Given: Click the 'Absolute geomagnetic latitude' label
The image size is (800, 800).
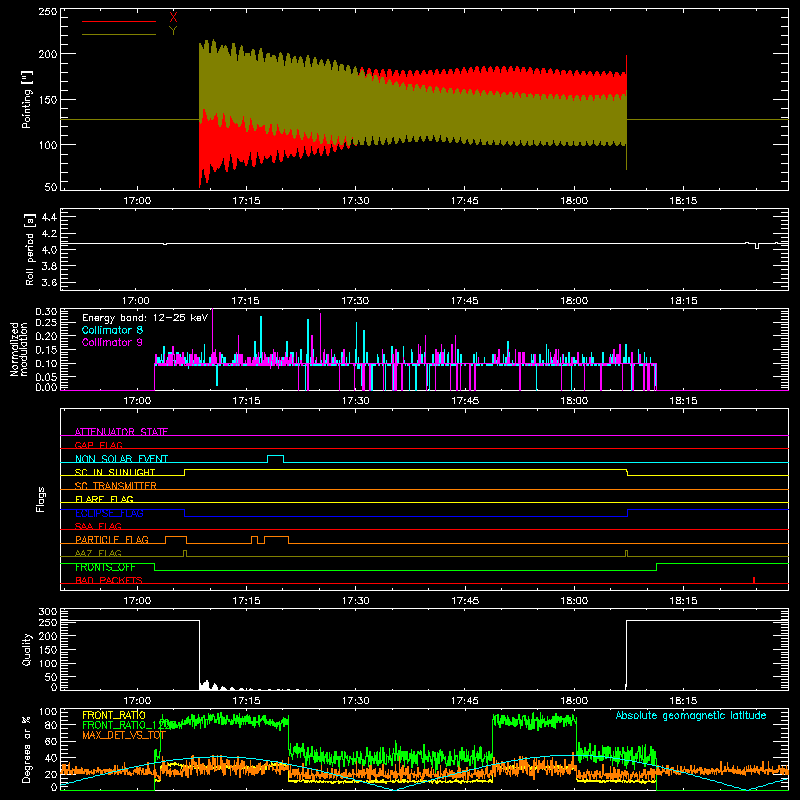Looking at the screenshot, I should [691, 715].
